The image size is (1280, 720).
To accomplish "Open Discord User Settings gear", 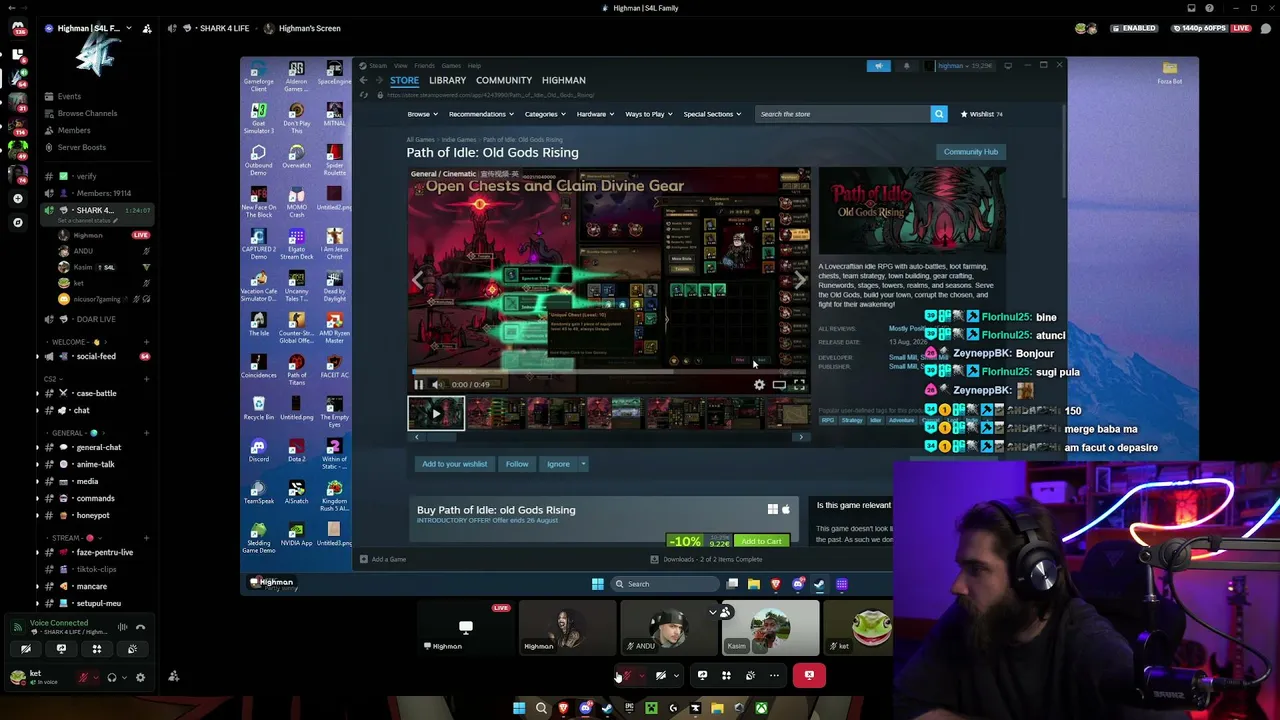I will tap(140, 677).
